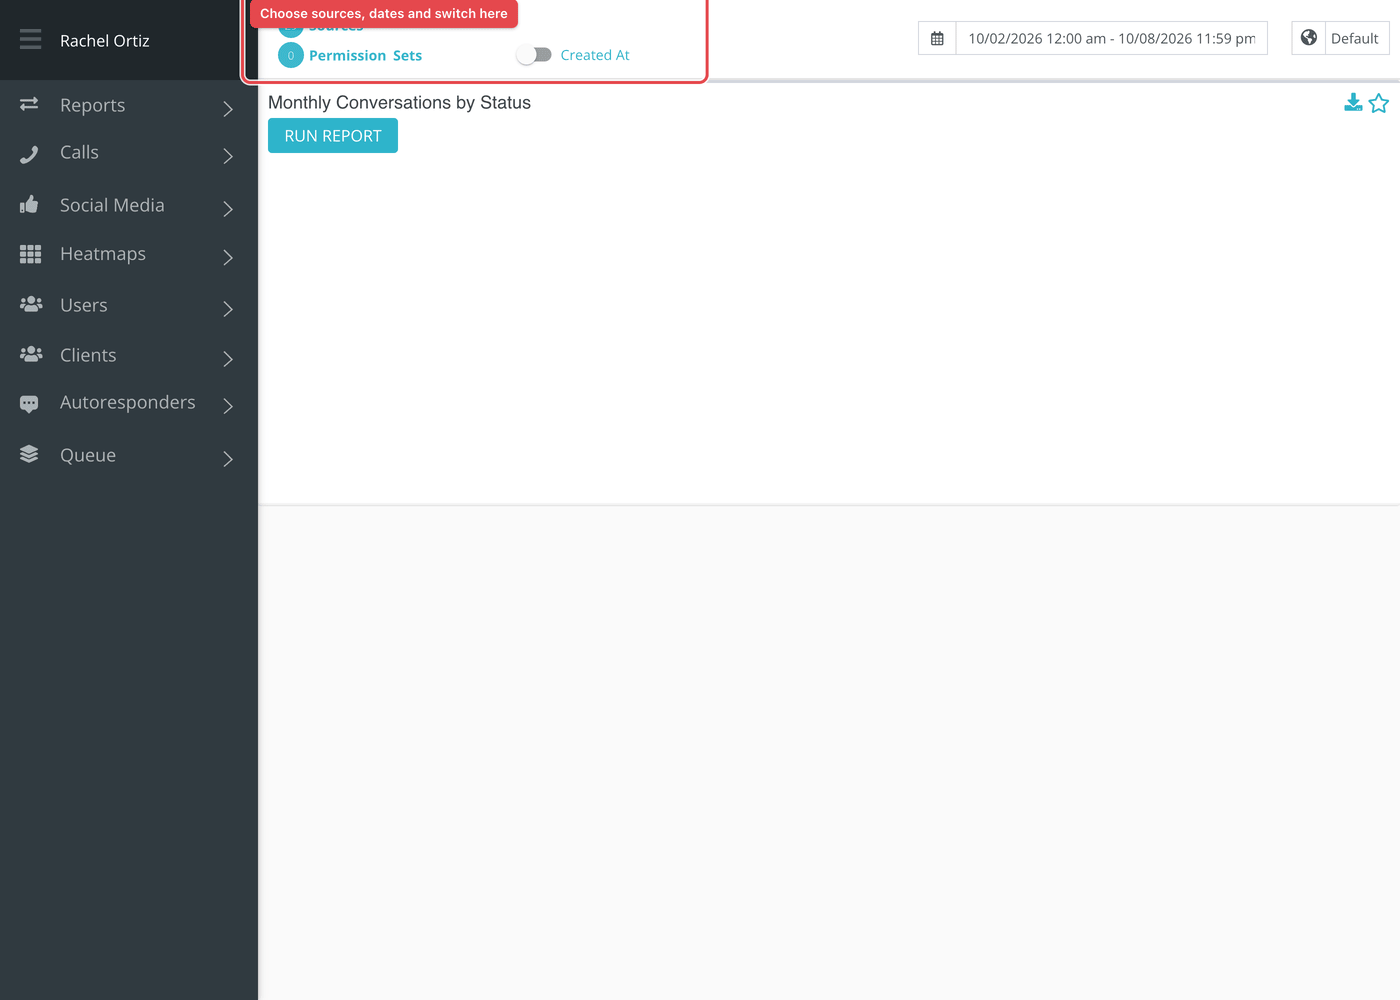
Task: Click the Queue layers icon
Action: (x=29, y=454)
